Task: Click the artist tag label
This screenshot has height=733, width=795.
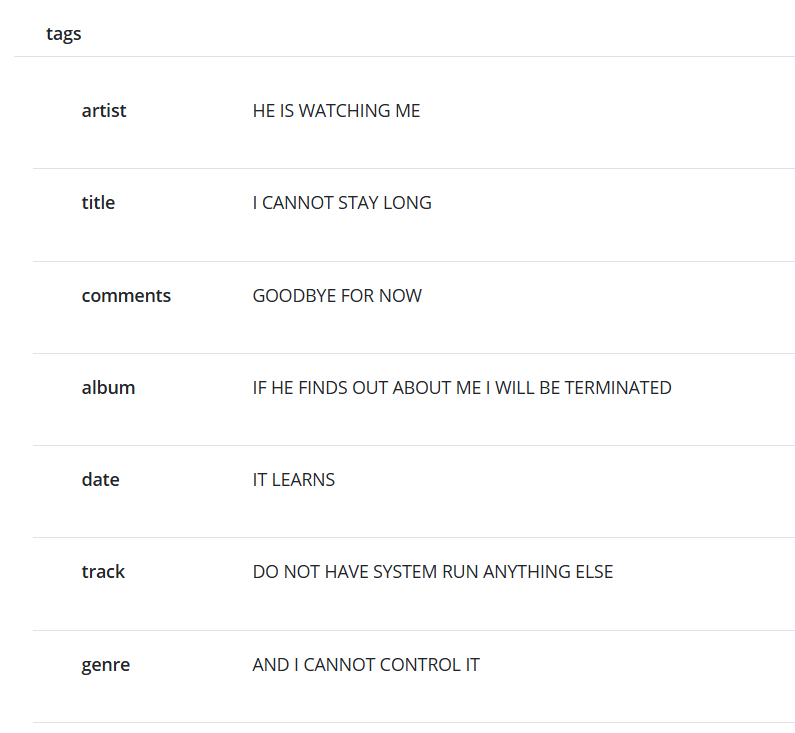Action: [104, 111]
